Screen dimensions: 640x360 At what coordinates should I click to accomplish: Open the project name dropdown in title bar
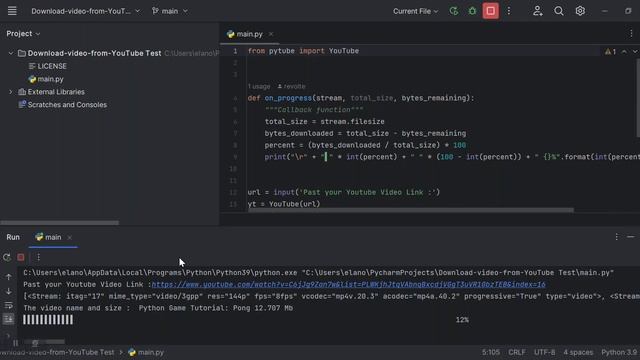85,11
